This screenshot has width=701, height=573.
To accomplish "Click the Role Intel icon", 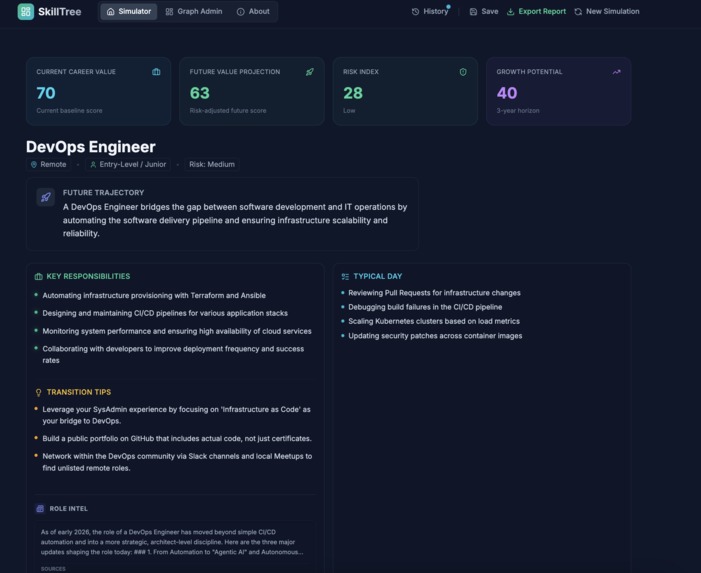I will click(40, 509).
